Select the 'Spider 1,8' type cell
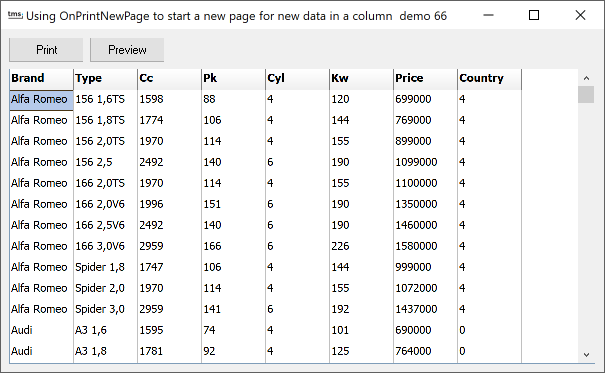The width and height of the screenshot is (605, 373). (105, 267)
